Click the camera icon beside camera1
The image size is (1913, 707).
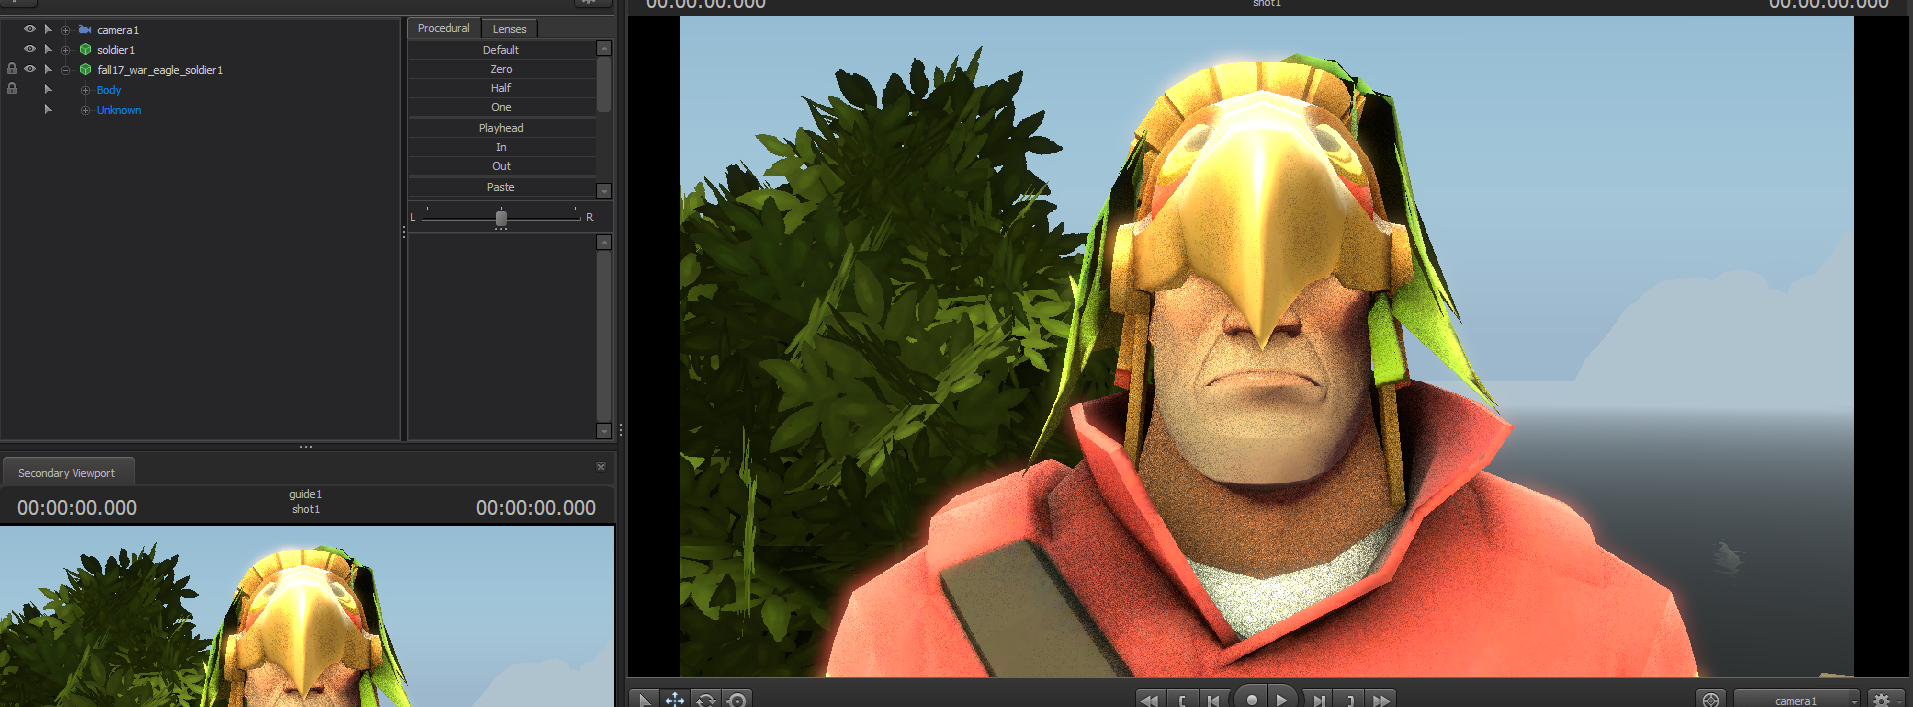coord(85,30)
